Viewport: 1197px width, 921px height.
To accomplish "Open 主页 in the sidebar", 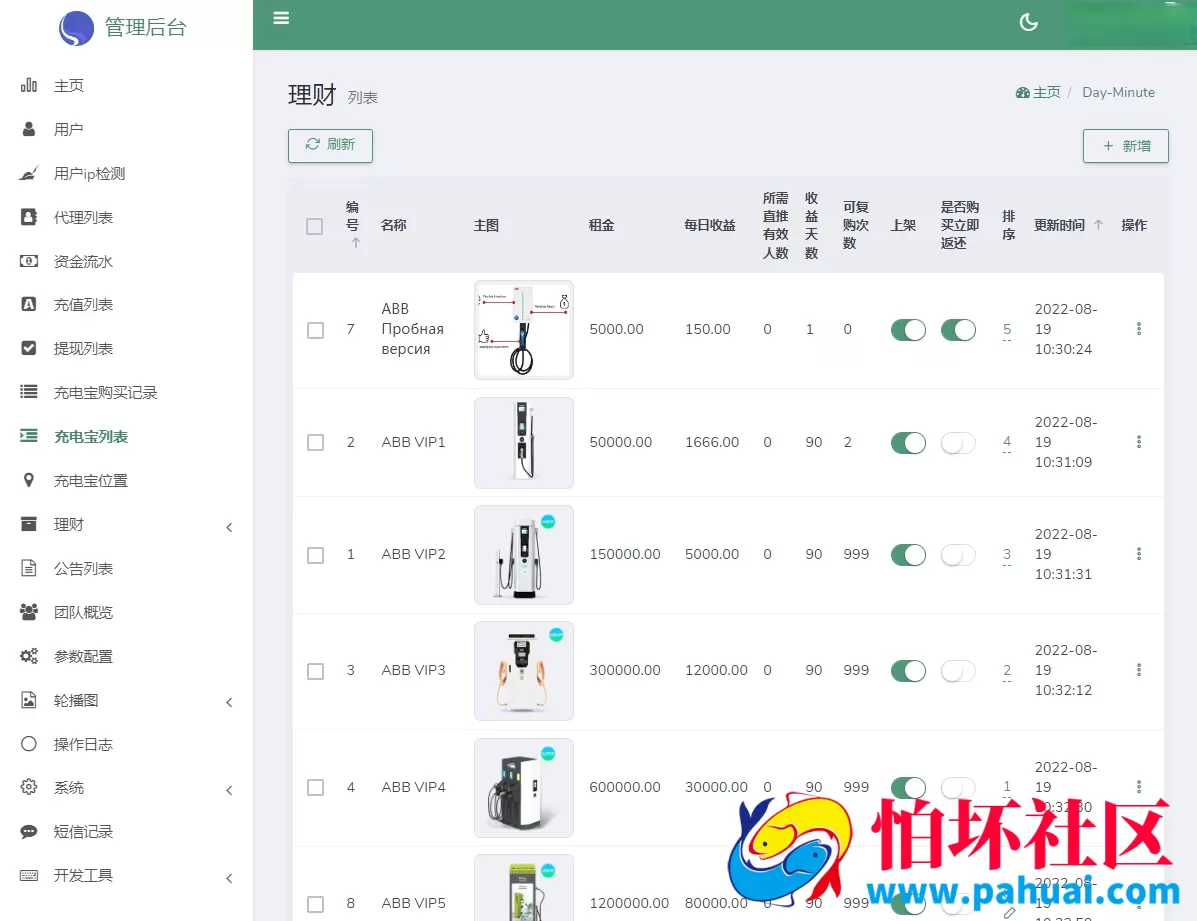I will pyautogui.click(x=69, y=86).
